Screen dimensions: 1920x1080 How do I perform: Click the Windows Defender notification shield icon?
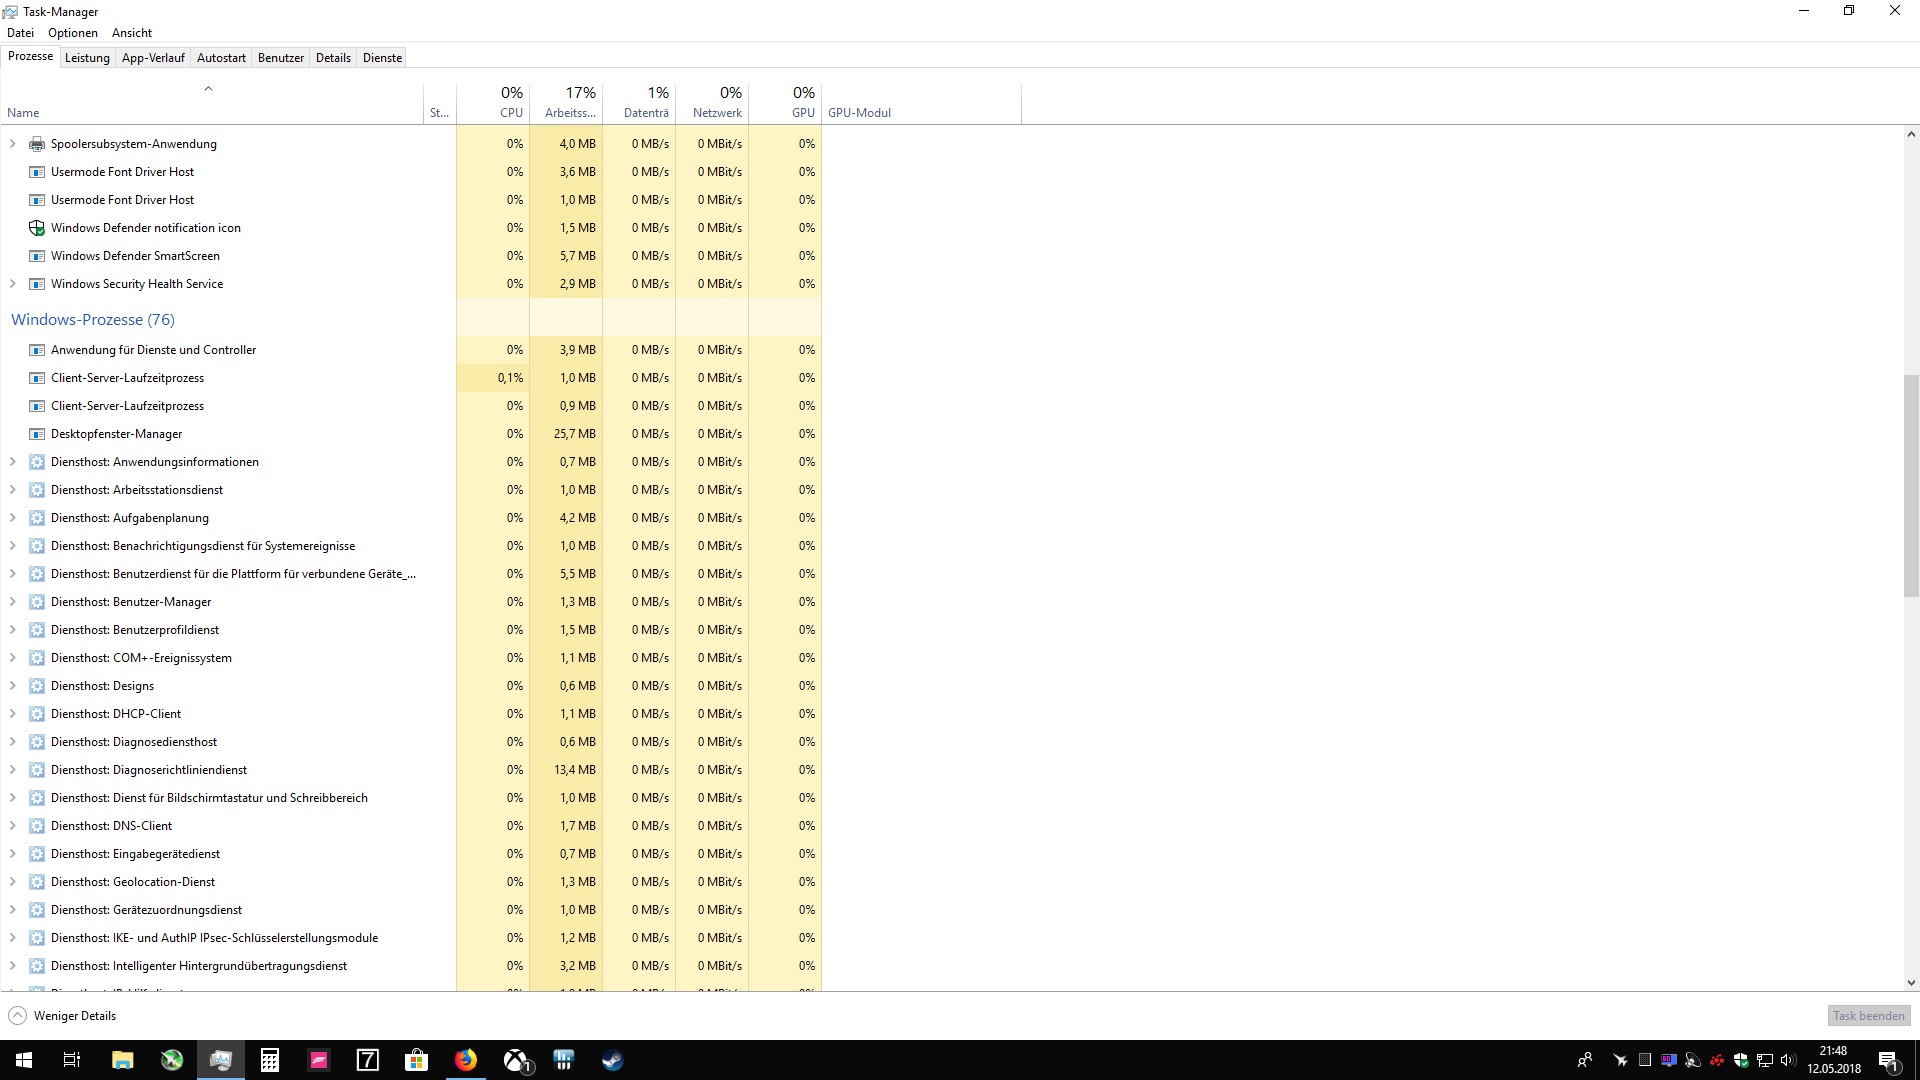[x=37, y=228]
